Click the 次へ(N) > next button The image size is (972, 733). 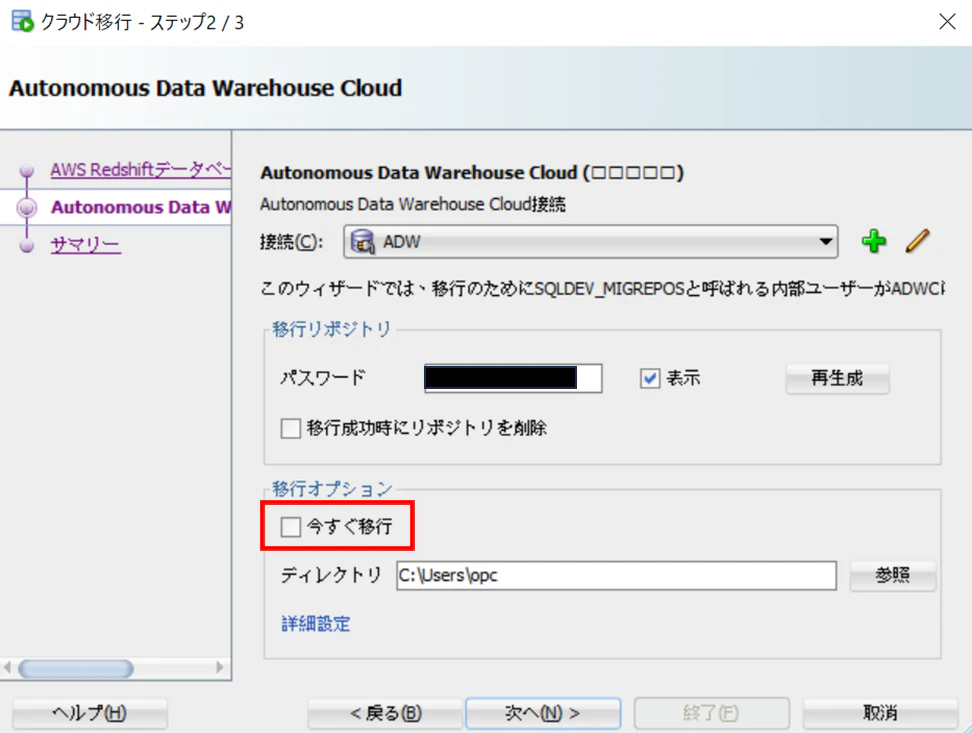[x=543, y=713]
